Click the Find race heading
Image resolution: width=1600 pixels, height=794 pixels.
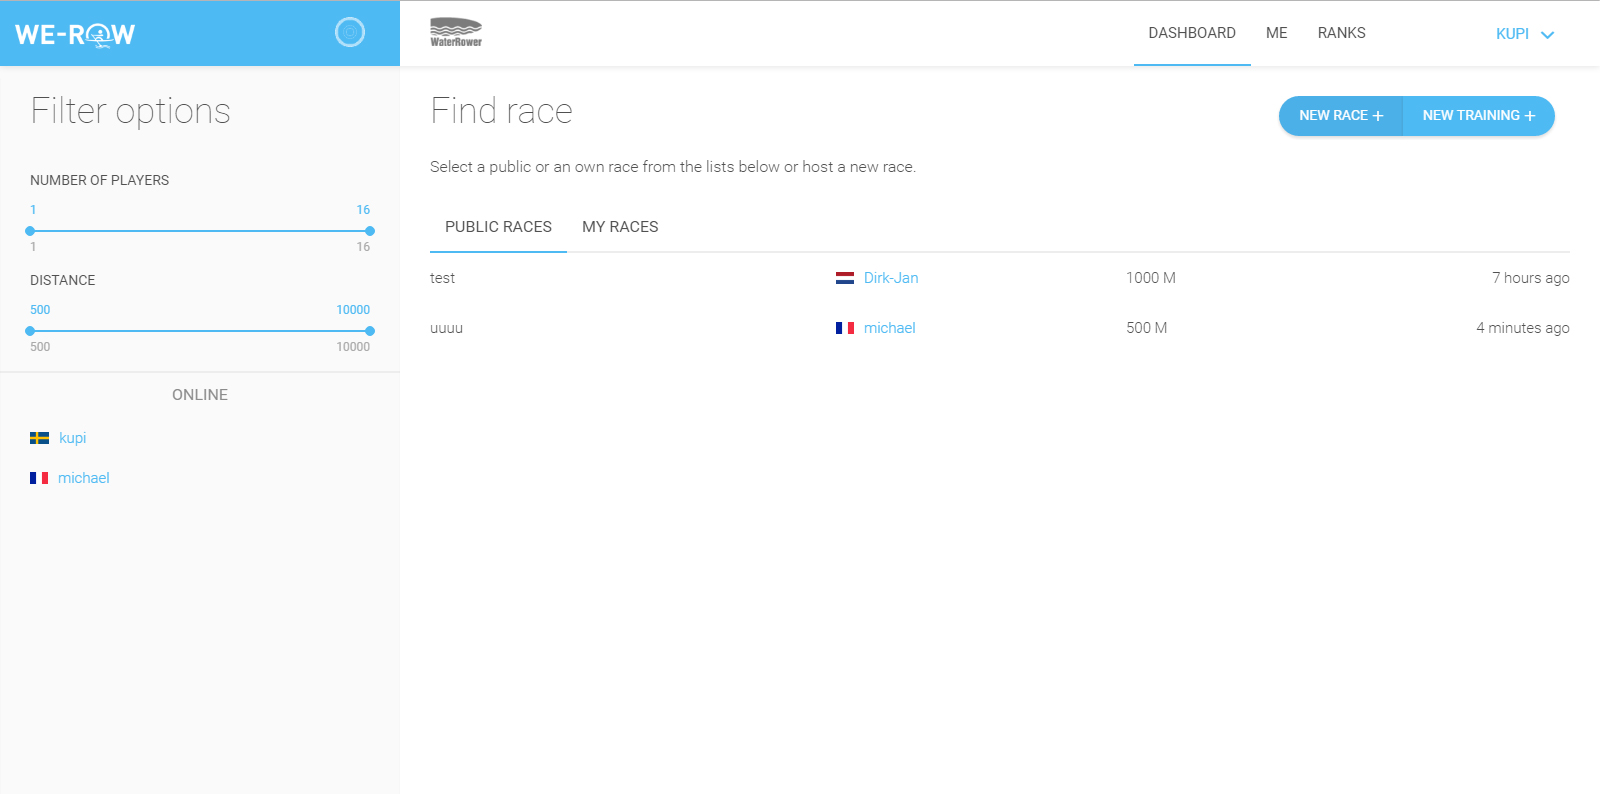point(501,110)
